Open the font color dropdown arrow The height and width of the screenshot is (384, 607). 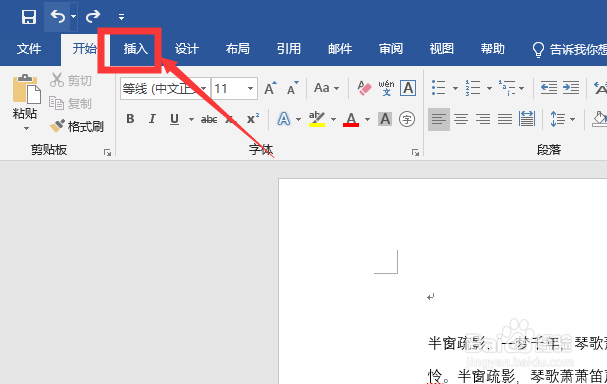pos(367,119)
